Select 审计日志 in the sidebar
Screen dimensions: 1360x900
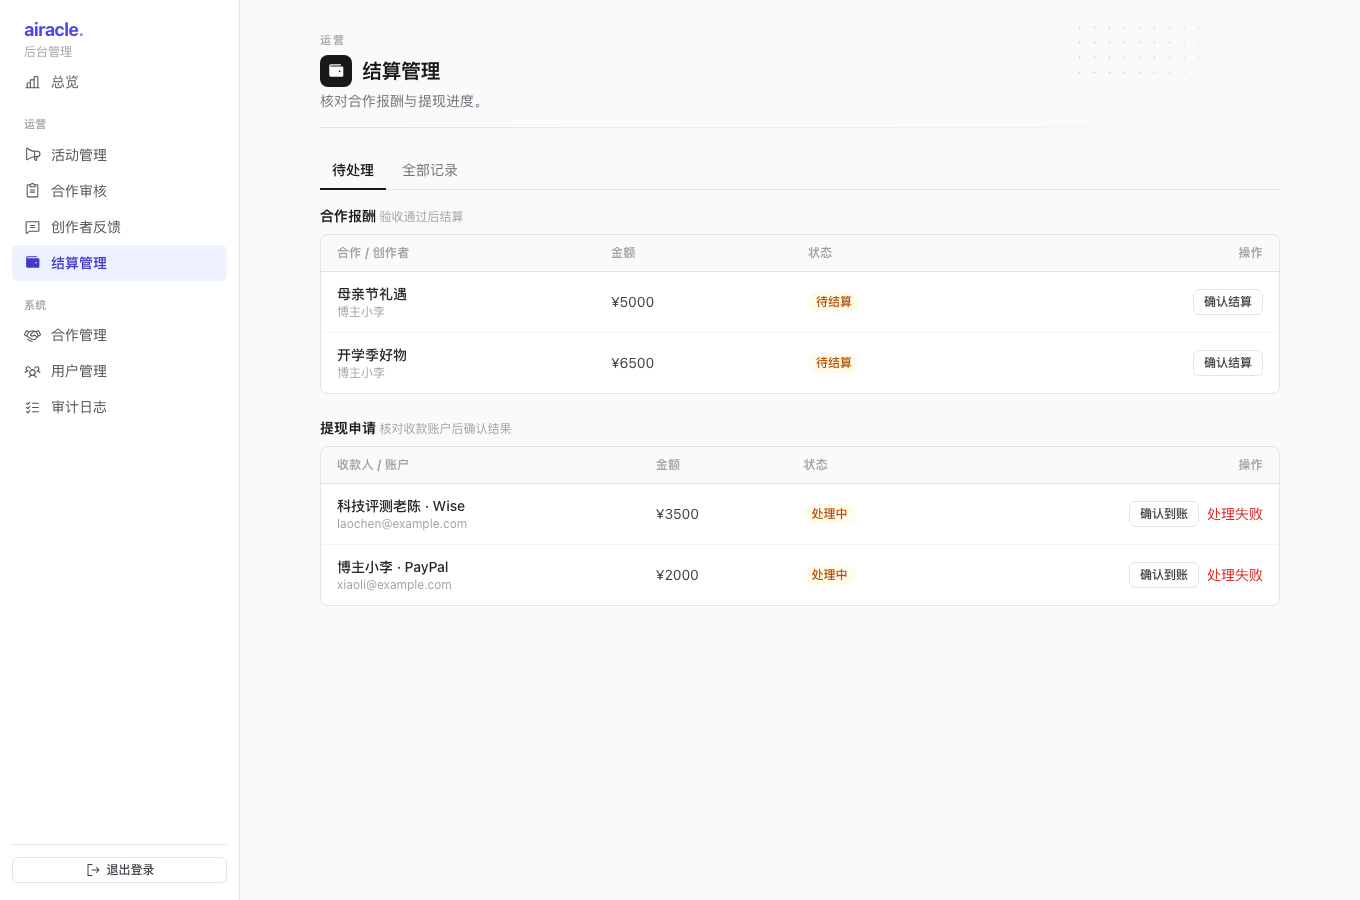click(119, 407)
